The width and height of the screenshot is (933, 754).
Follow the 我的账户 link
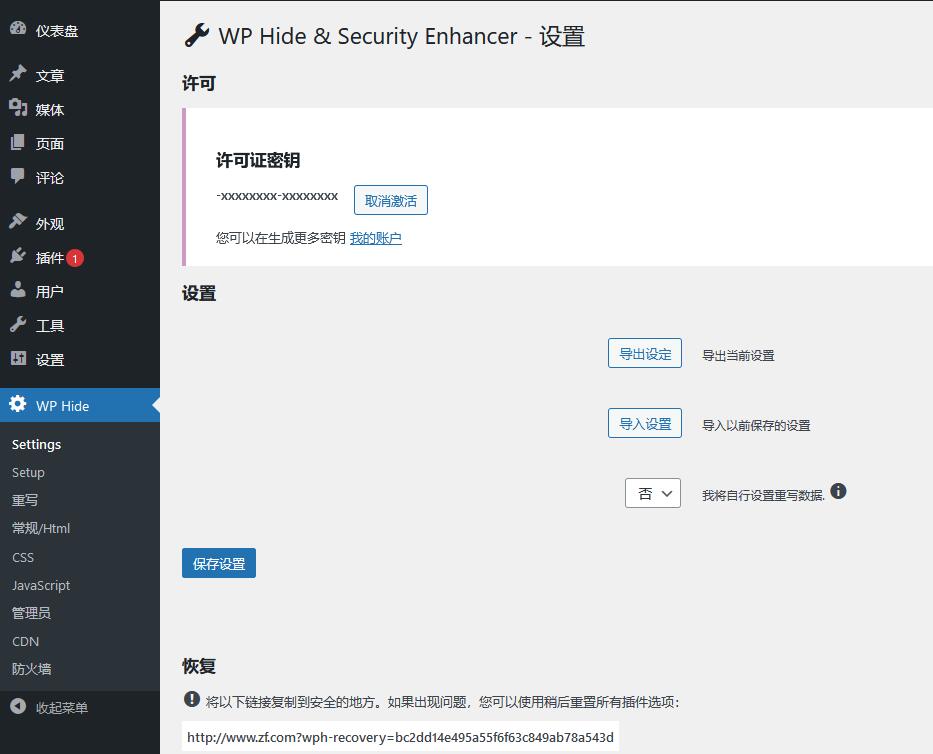[375, 238]
